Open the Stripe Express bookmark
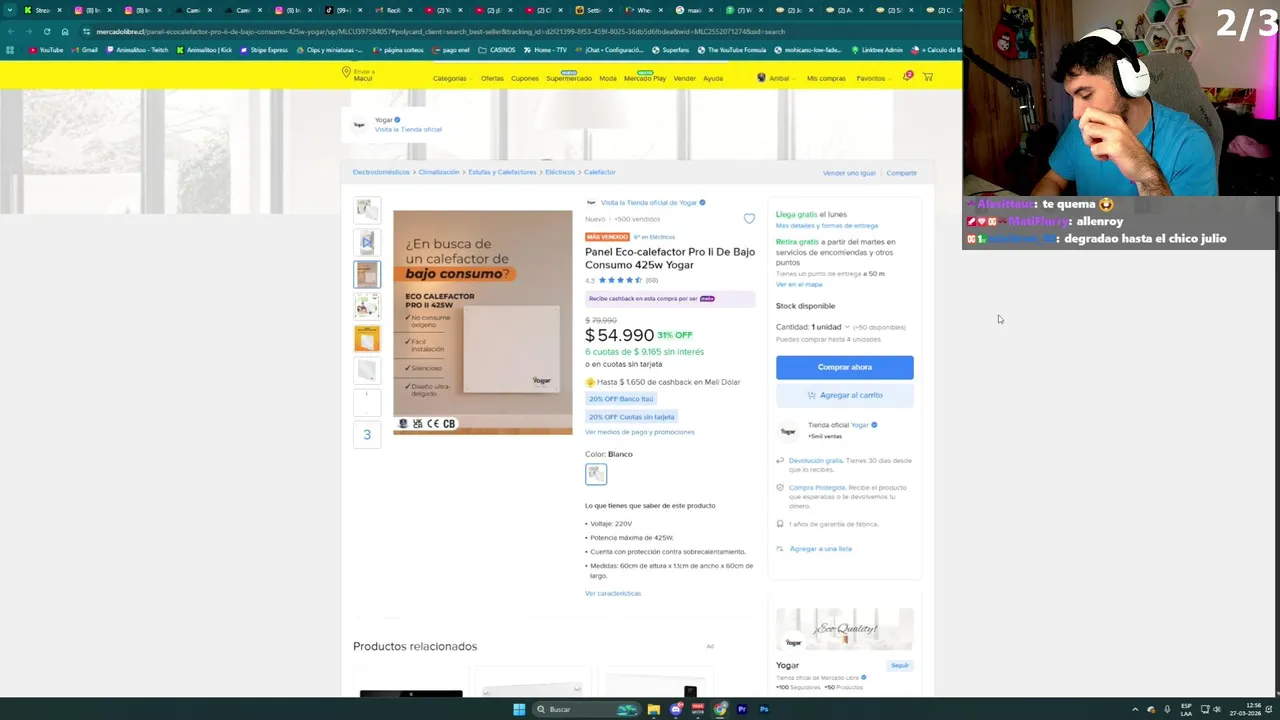The width and height of the screenshot is (1280, 720). tap(264, 50)
